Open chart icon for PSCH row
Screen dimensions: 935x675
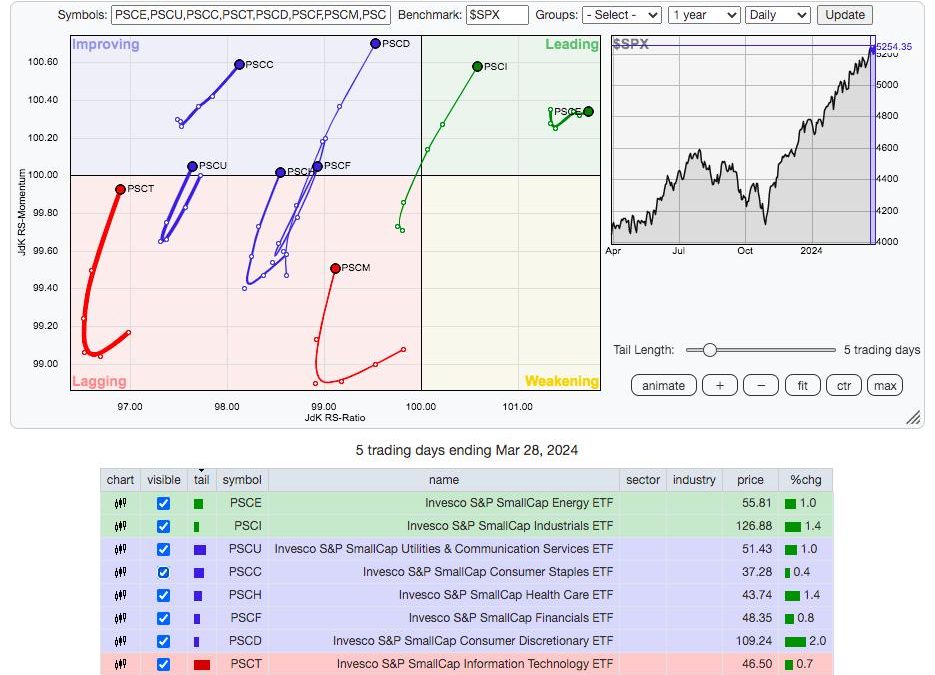pos(120,595)
